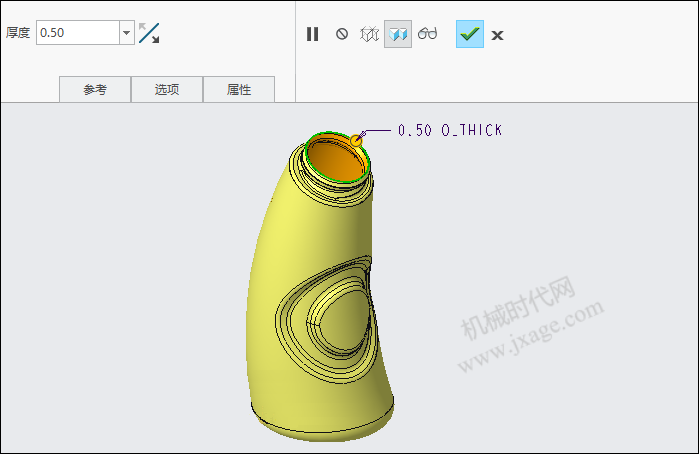Screen dimensions: 699x454
Task: Click the thickness value input field
Action: (x=78, y=33)
